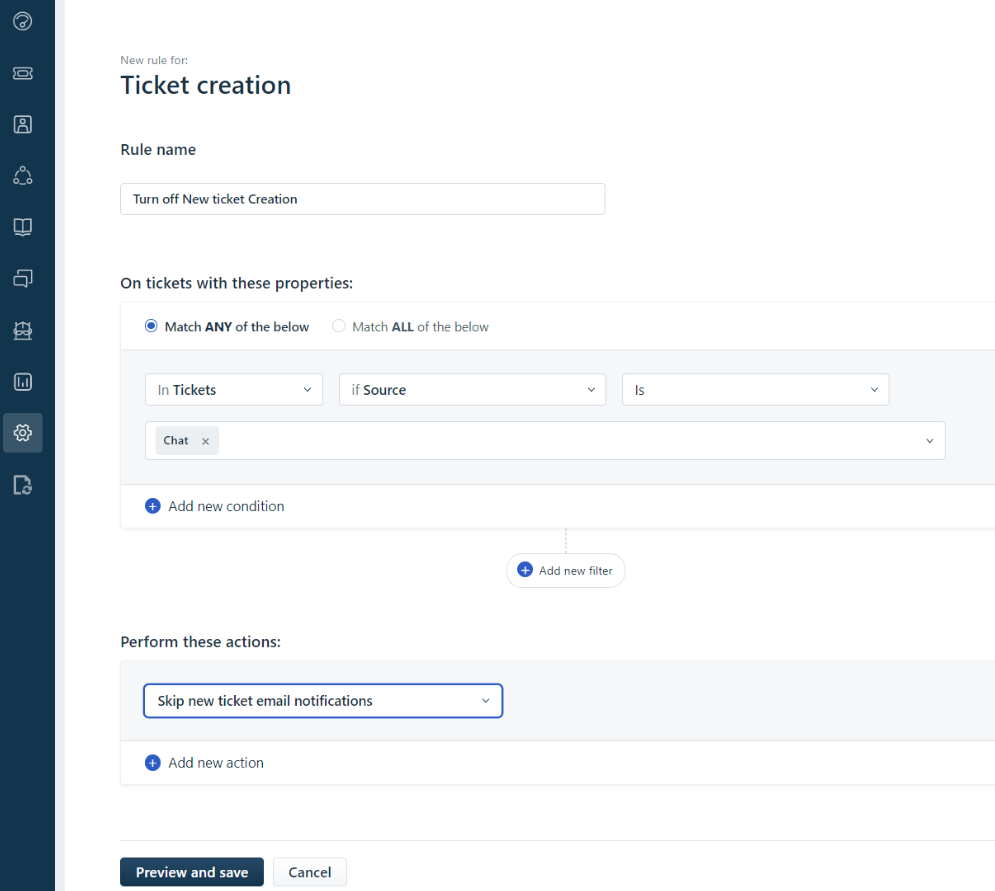Viewport: 995px width, 891px height.
Task: Click the bot icon in sidebar
Action: tap(22, 330)
